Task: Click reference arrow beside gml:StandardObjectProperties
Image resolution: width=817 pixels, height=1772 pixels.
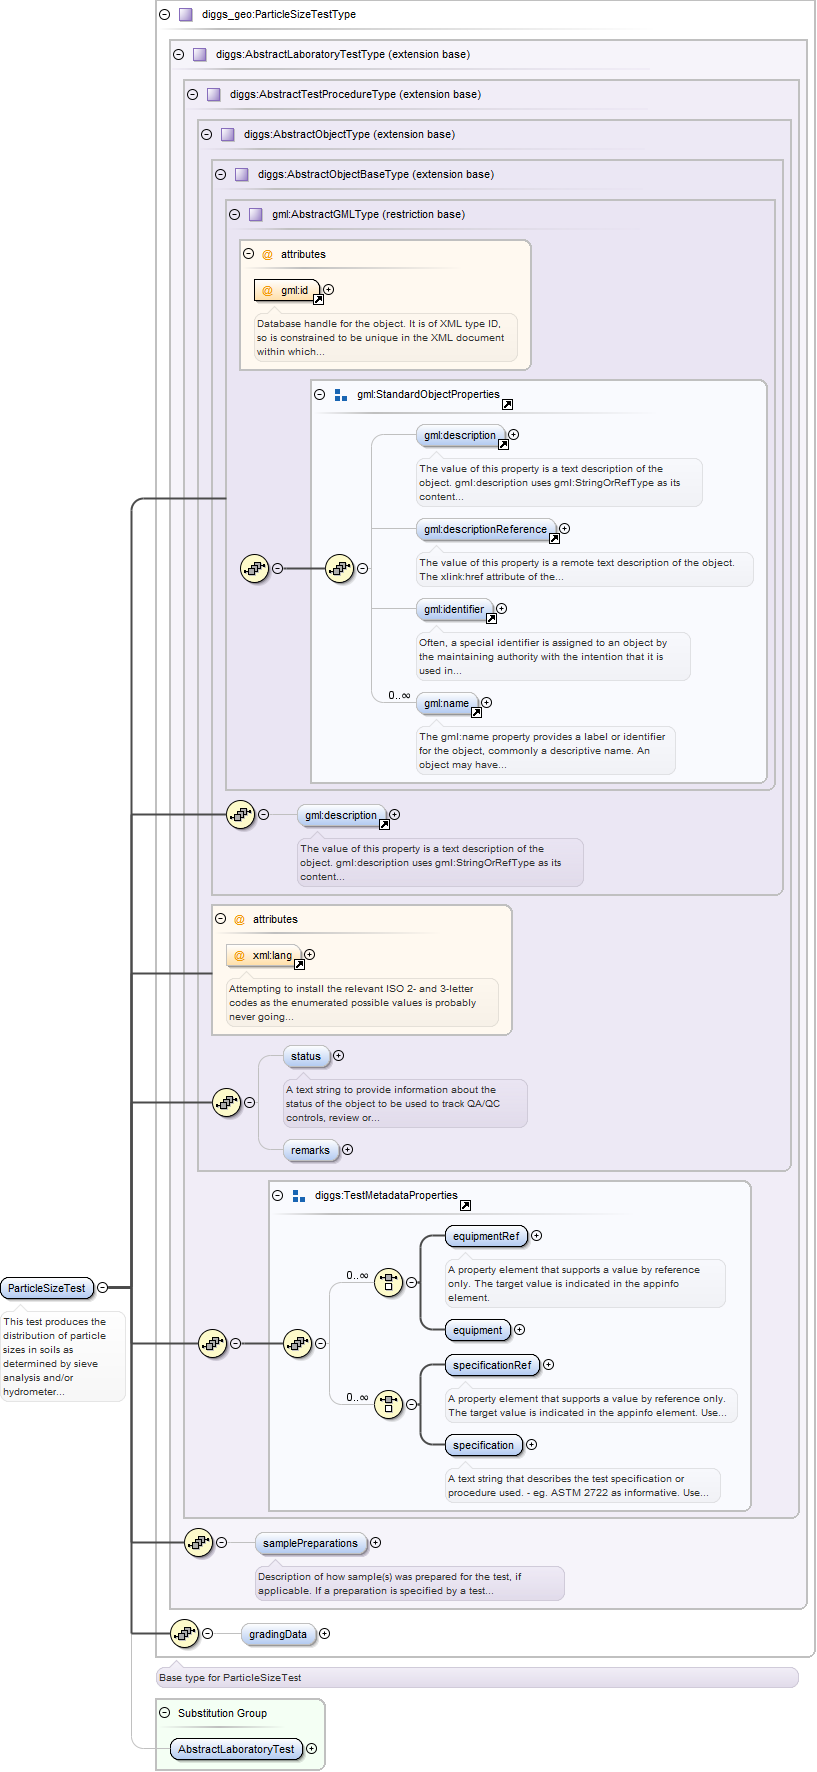Action: pyautogui.click(x=507, y=404)
